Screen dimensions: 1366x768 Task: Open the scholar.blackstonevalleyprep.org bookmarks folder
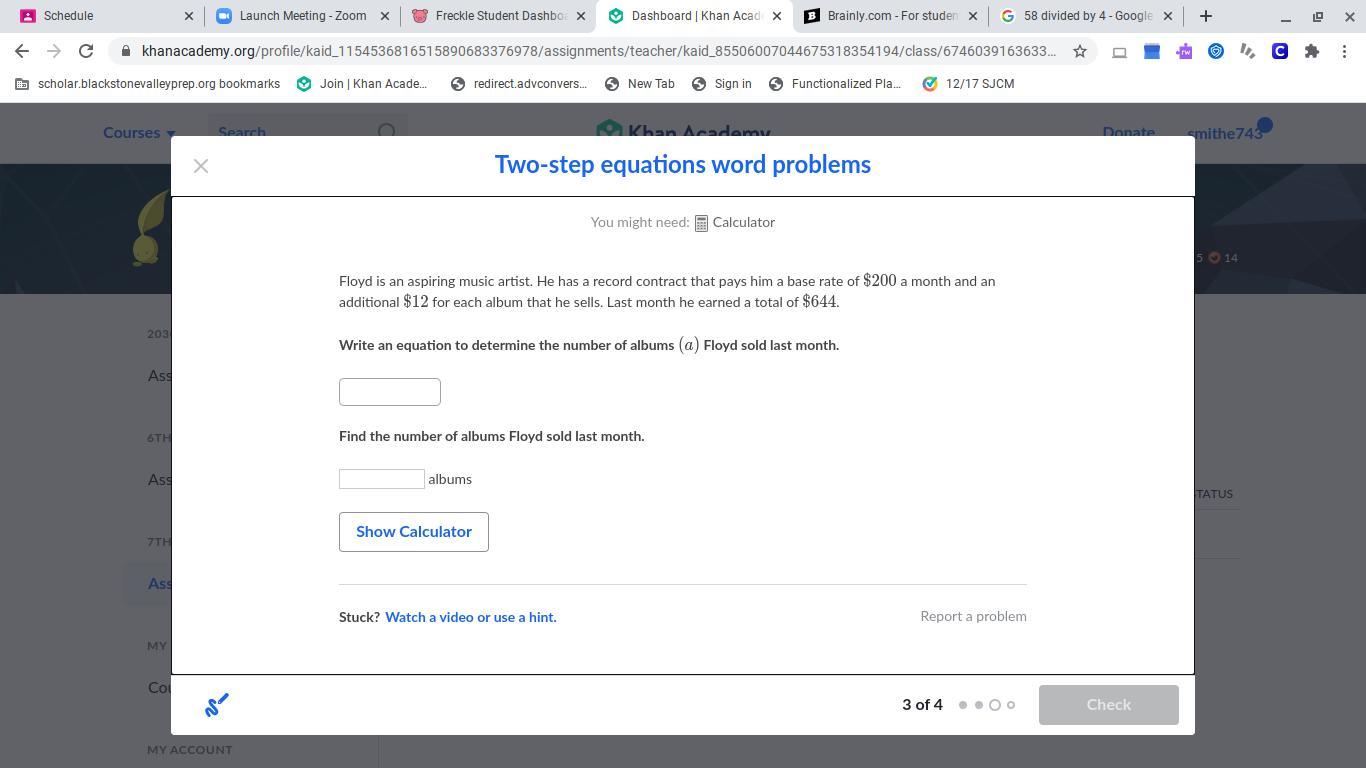point(148,84)
